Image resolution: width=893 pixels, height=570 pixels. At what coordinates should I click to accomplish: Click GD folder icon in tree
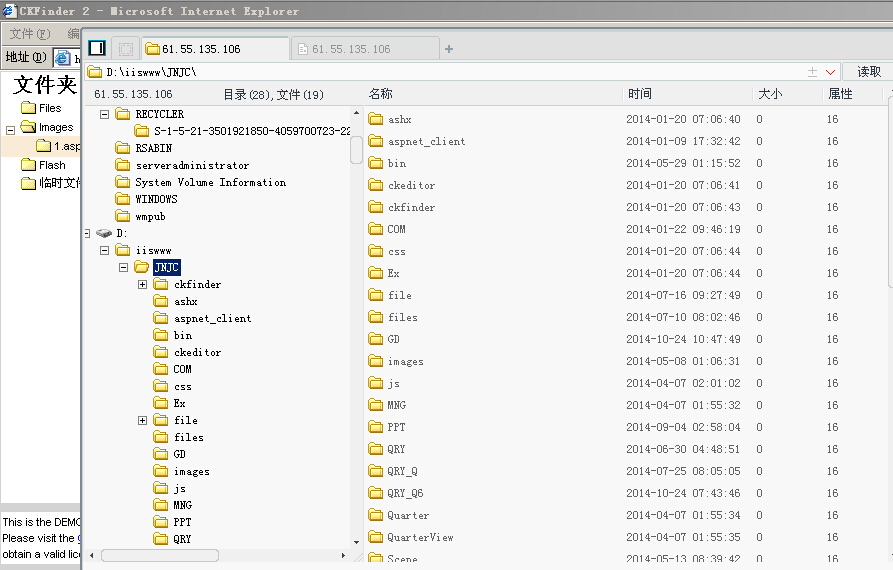pos(161,454)
